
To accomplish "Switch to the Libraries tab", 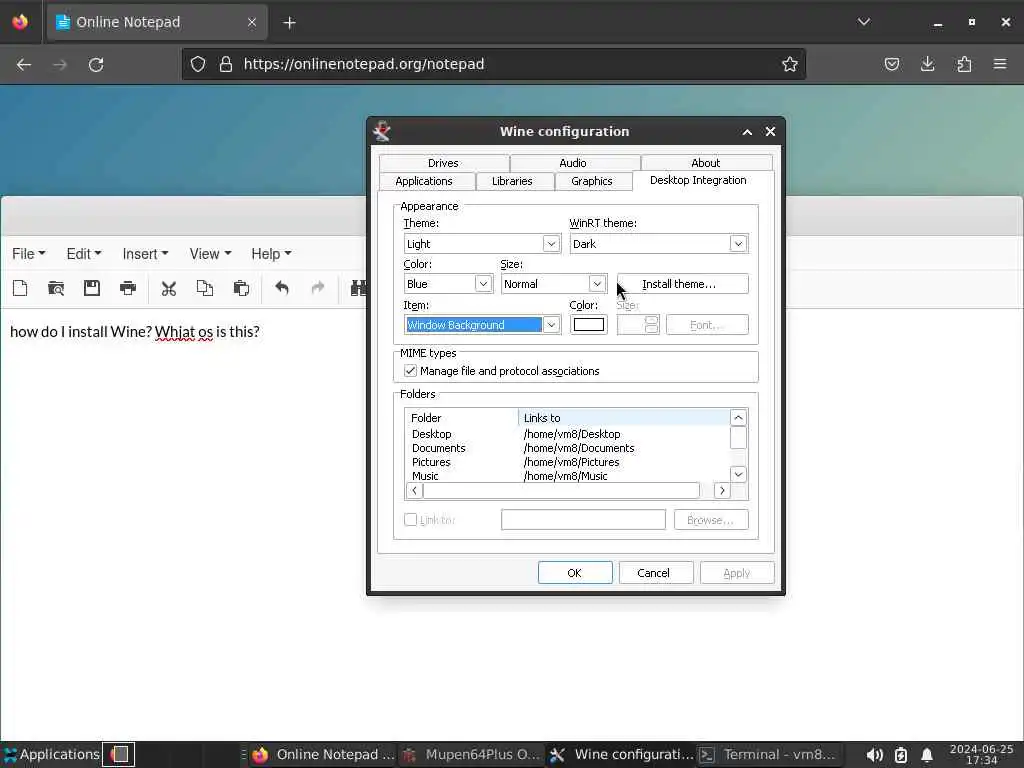I will coord(512,181).
